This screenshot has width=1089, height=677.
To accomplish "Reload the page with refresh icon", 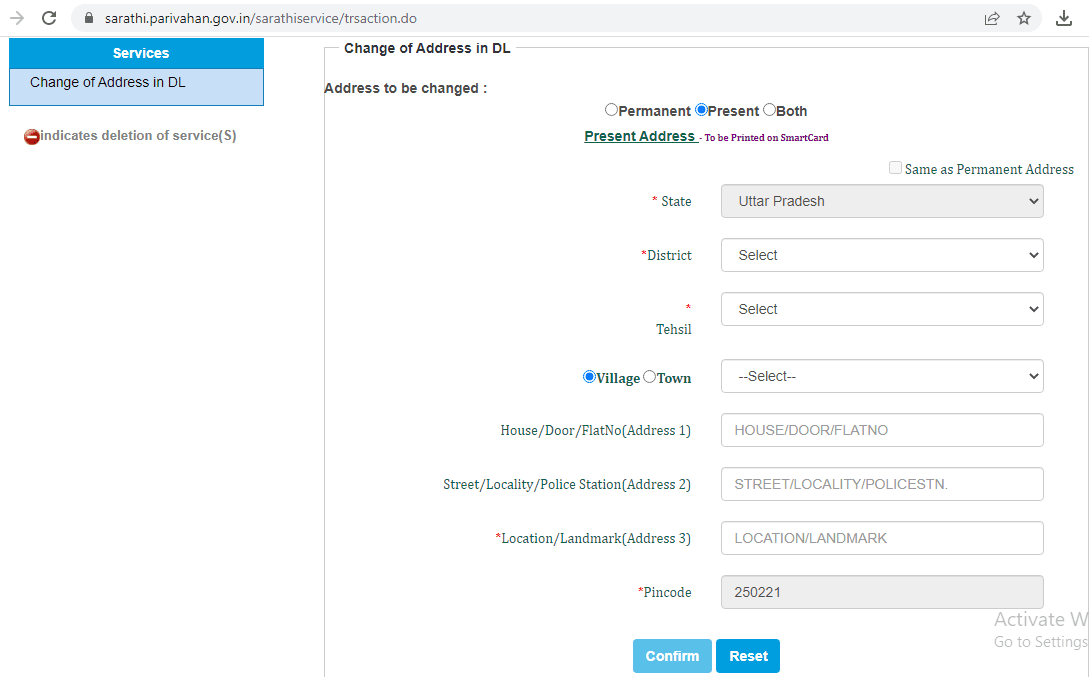I will point(49,18).
